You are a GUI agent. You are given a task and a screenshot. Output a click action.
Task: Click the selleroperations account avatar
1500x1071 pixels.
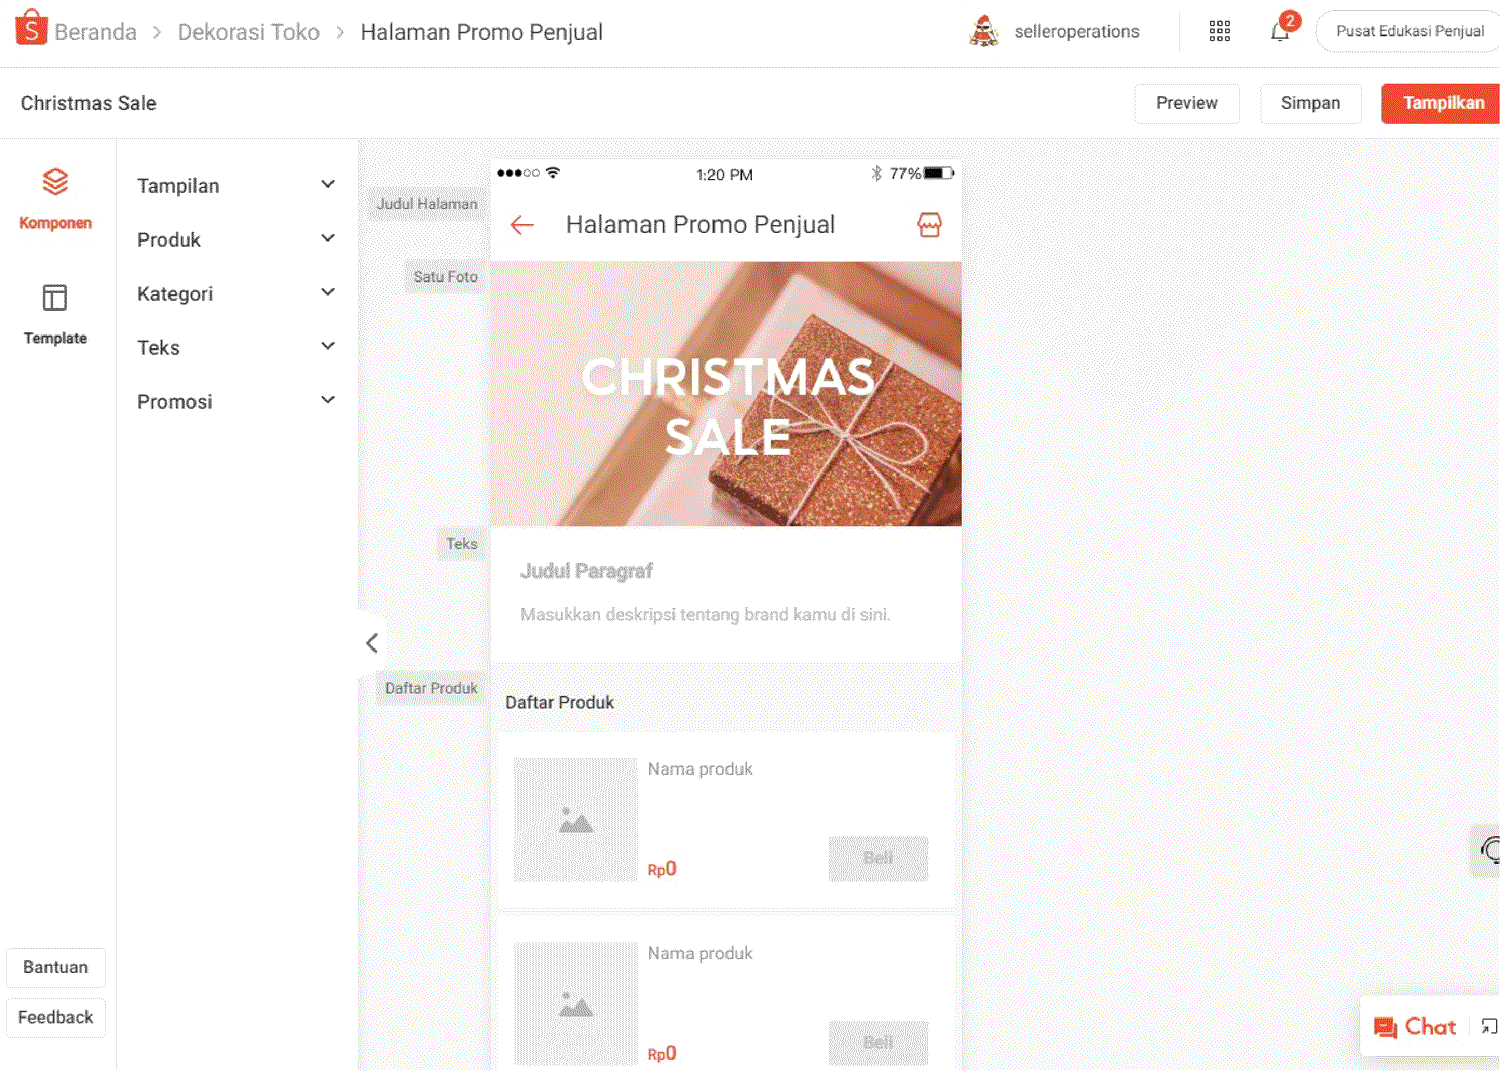[984, 31]
